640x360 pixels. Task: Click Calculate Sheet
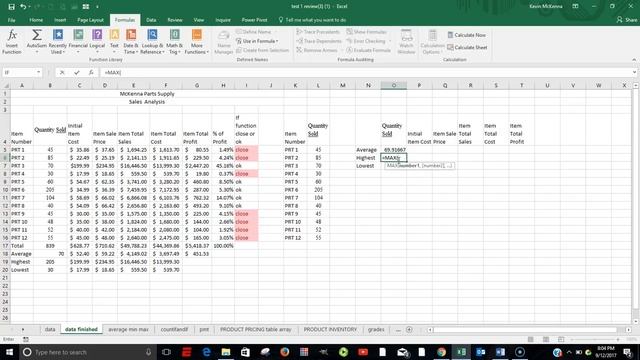467,47
